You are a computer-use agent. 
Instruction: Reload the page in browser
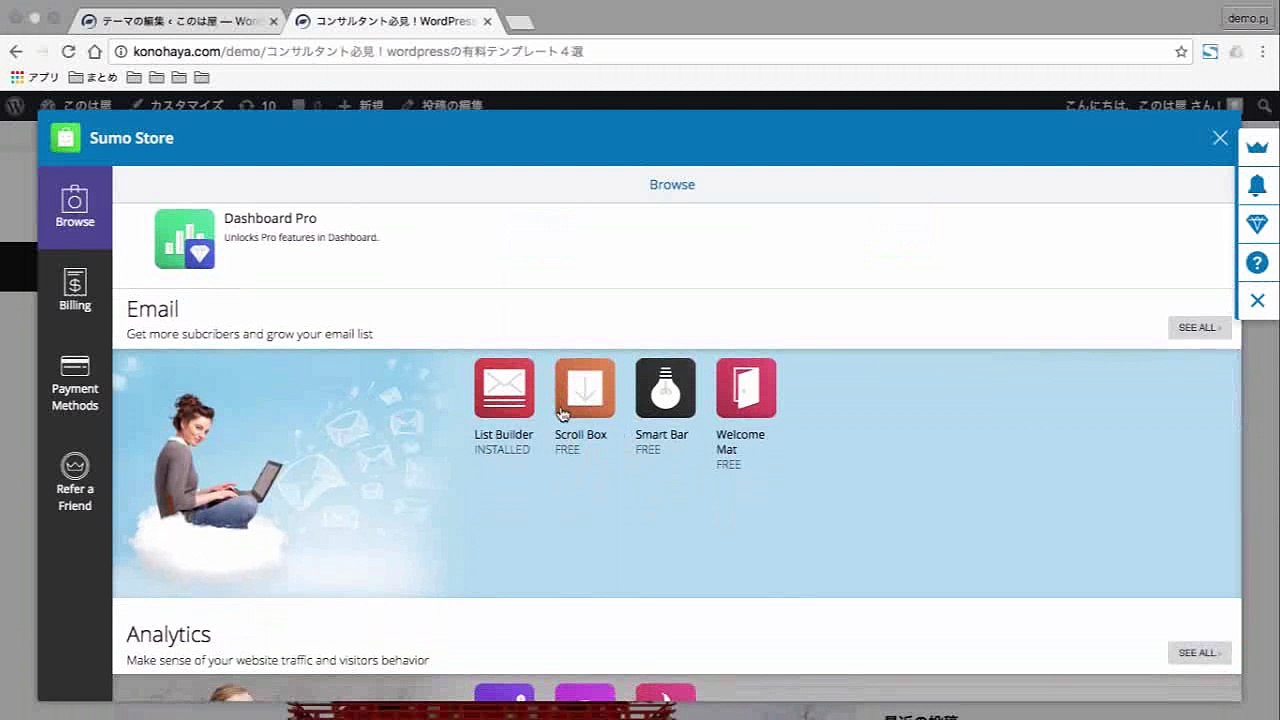(x=68, y=52)
